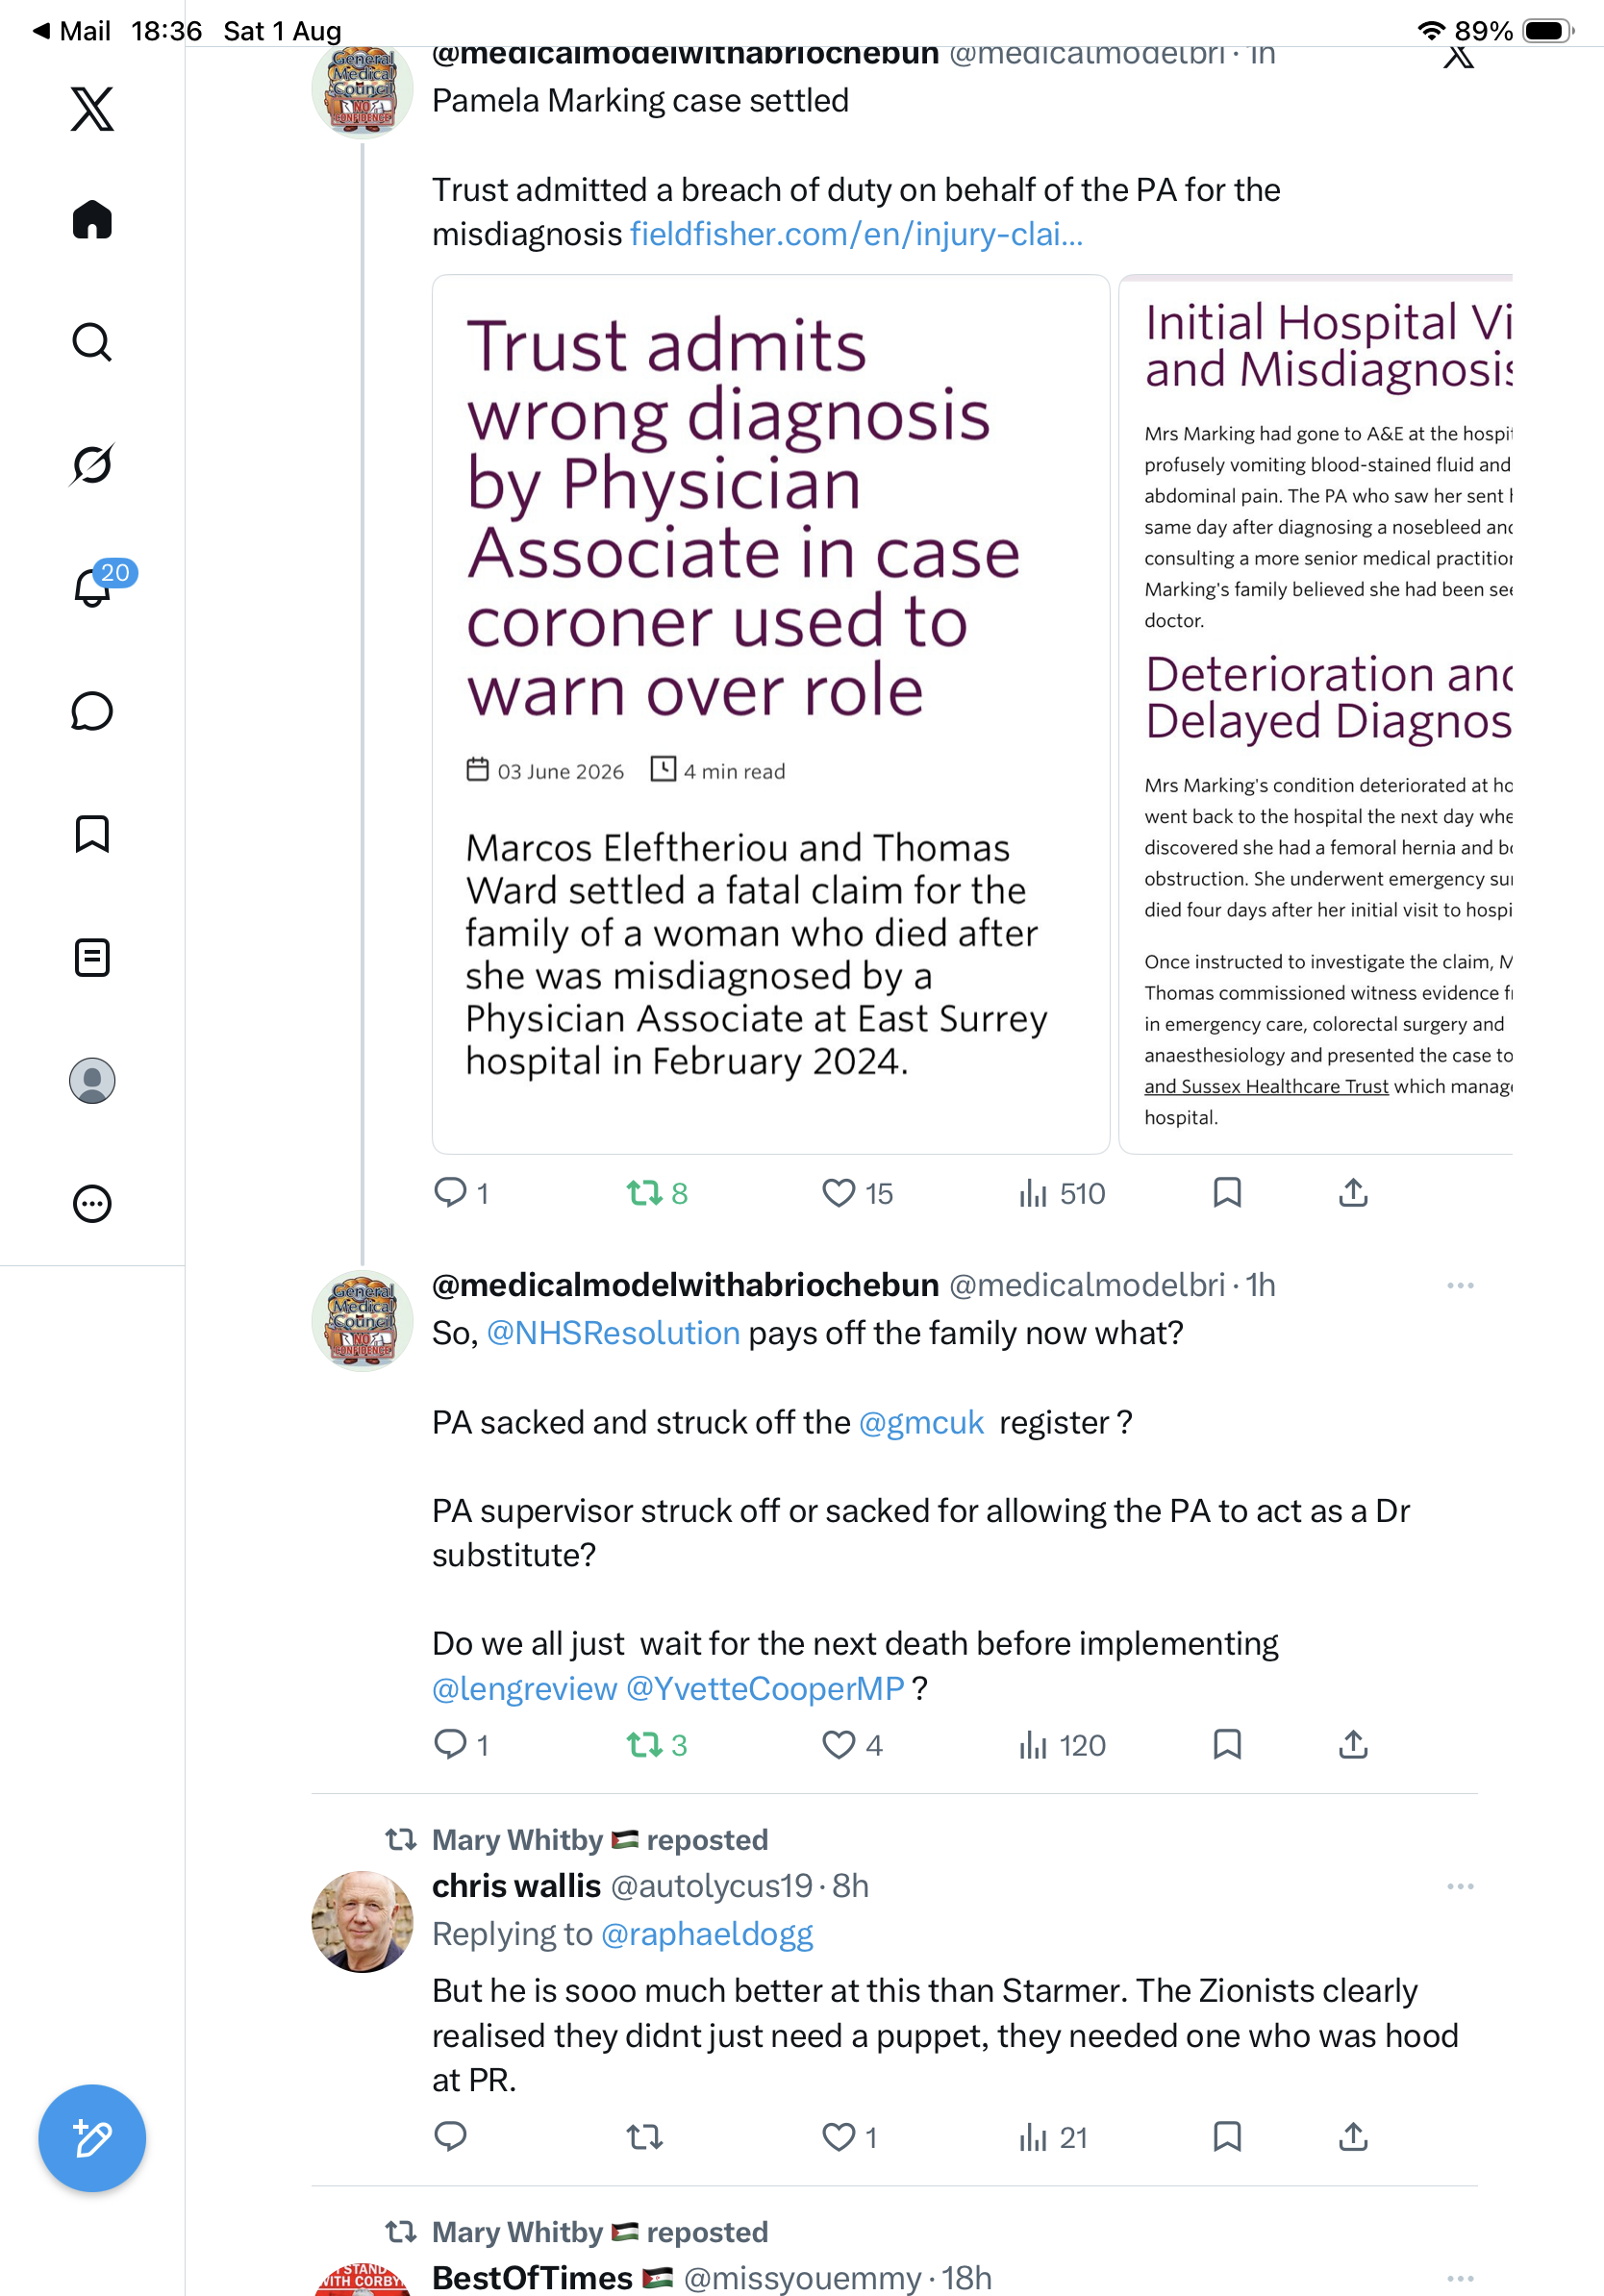Image resolution: width=1604 pixels, height=2296 pixels.
Task: Bookmark the chris wallis reply
Action: [x=1227, y=2137]
